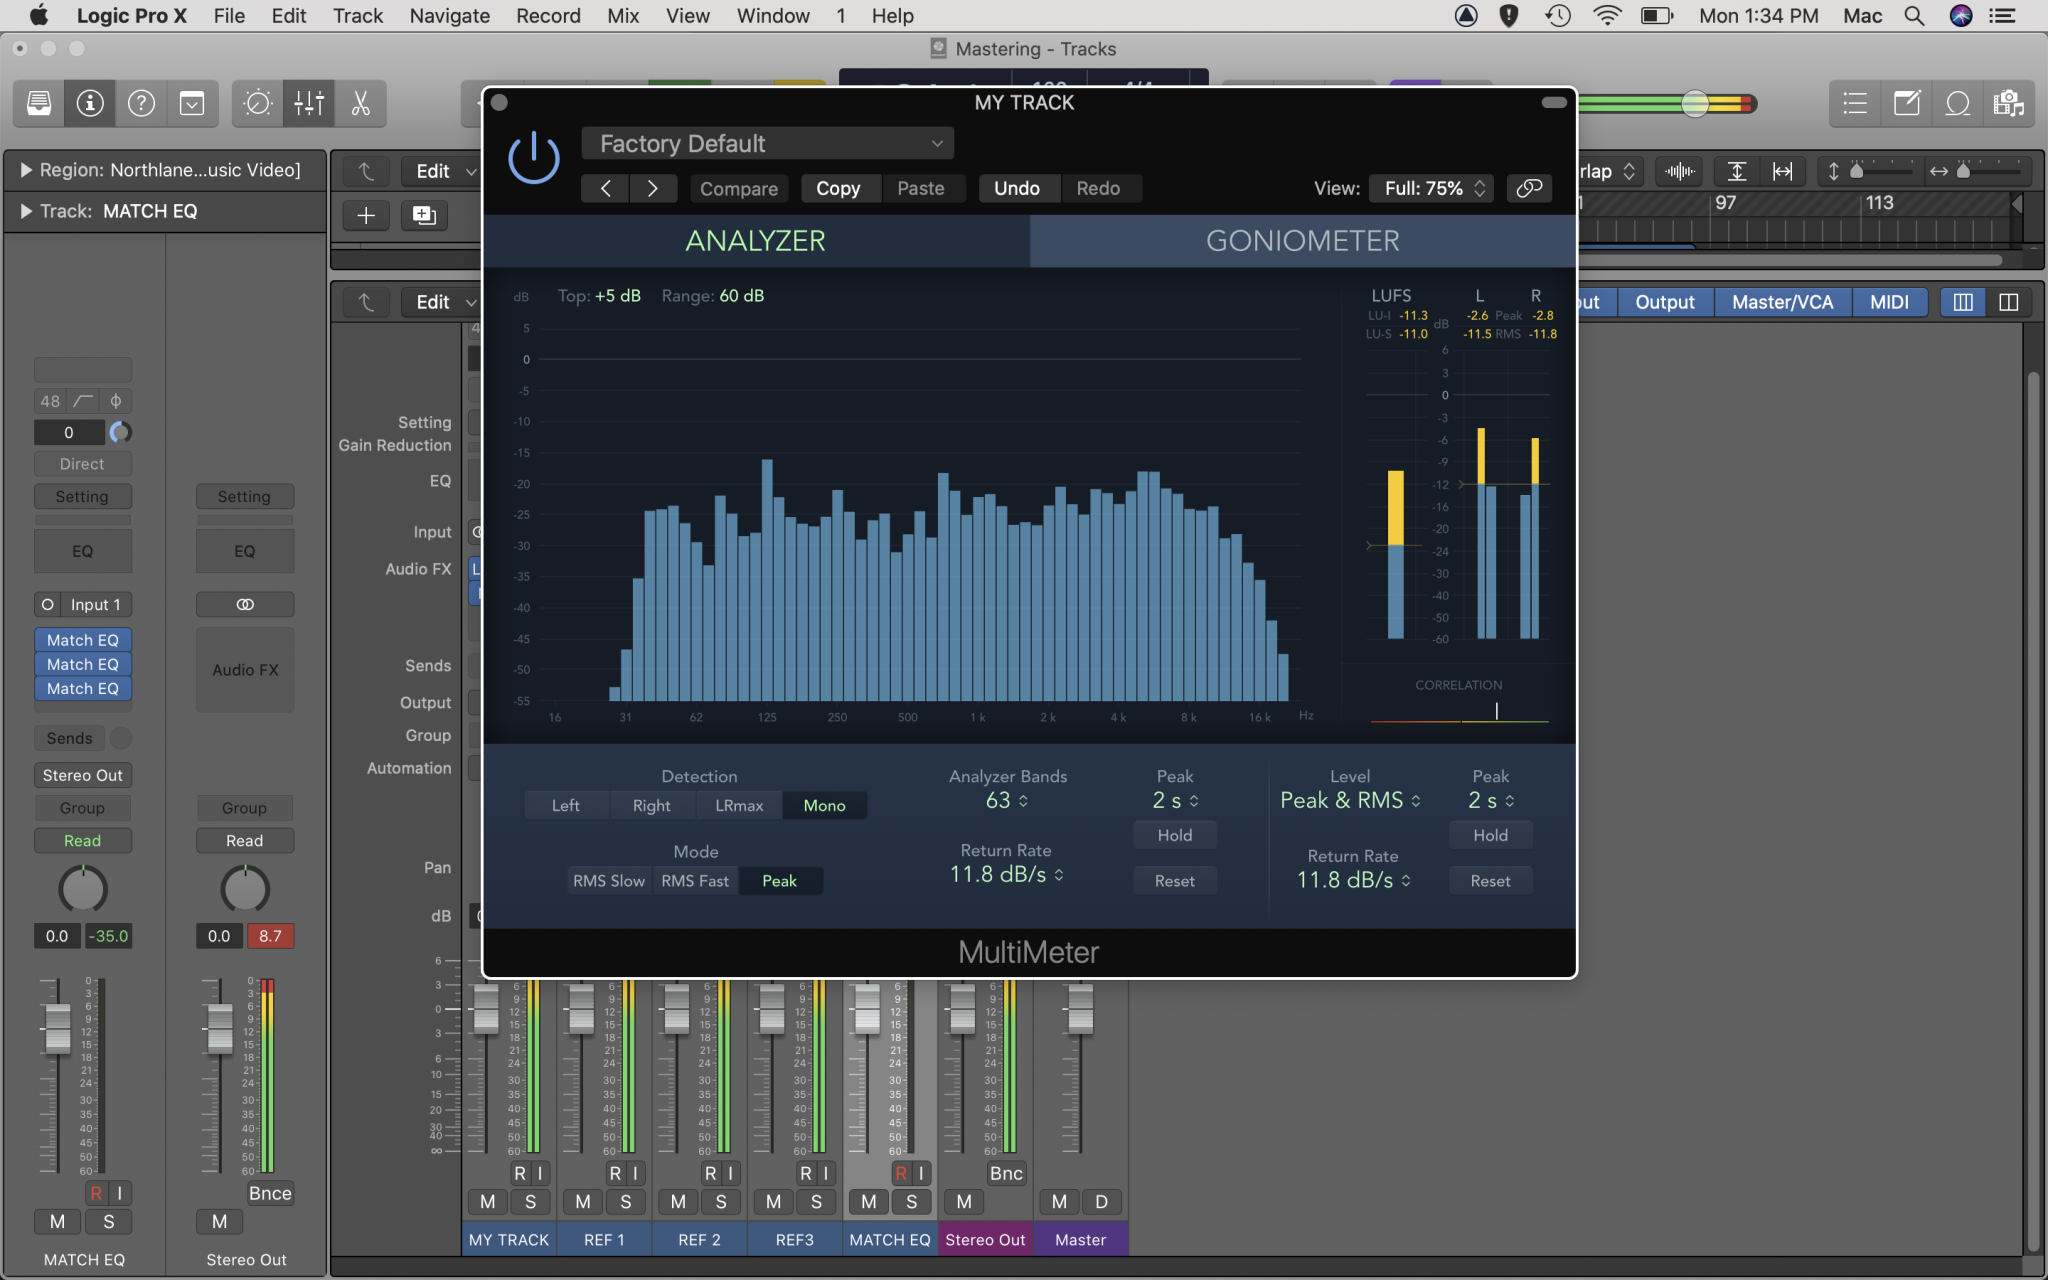
Task: Click the master volume slider
Action: point(1694,104)
